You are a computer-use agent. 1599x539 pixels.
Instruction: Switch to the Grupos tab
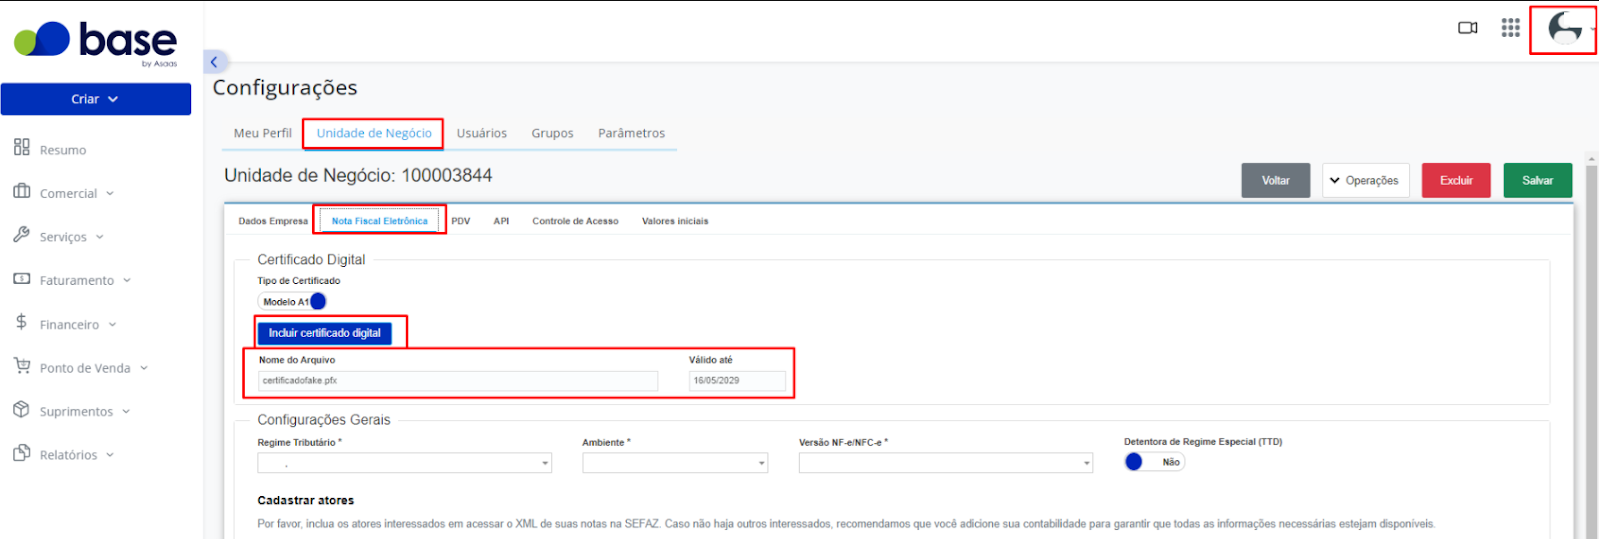tap(553, 133)
